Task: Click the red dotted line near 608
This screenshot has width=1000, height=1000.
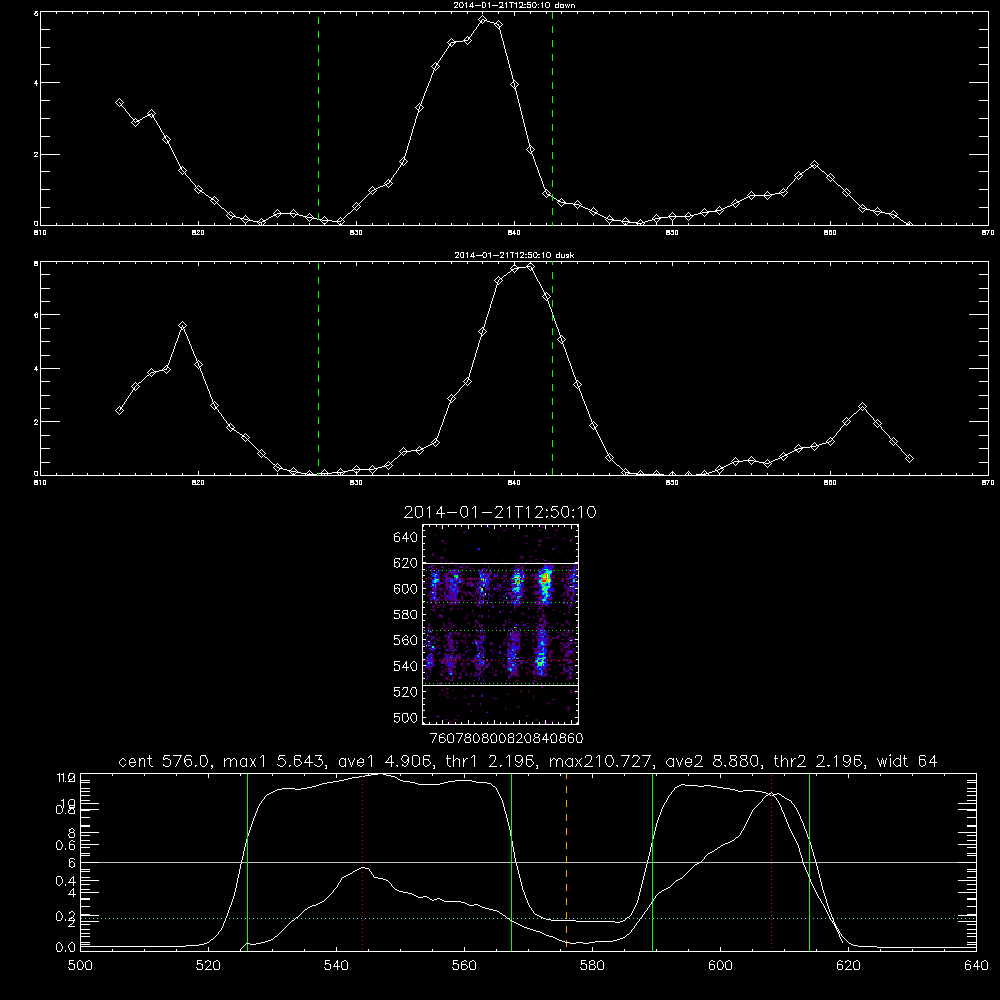Action: pyautogui.click(x=772, y=861)
